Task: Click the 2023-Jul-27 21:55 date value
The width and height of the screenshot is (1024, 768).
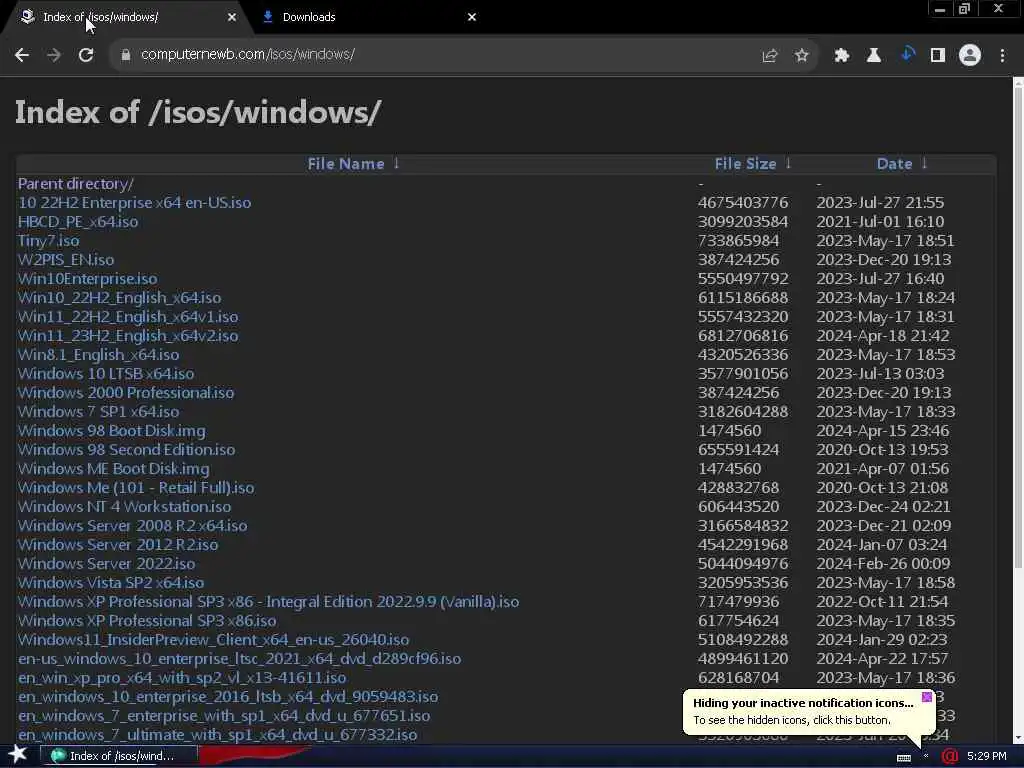Action: click(880, 202)
